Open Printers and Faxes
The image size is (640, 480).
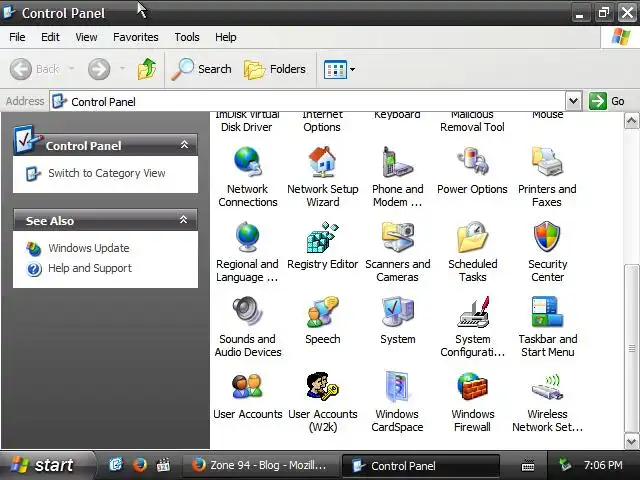[547, 162]
